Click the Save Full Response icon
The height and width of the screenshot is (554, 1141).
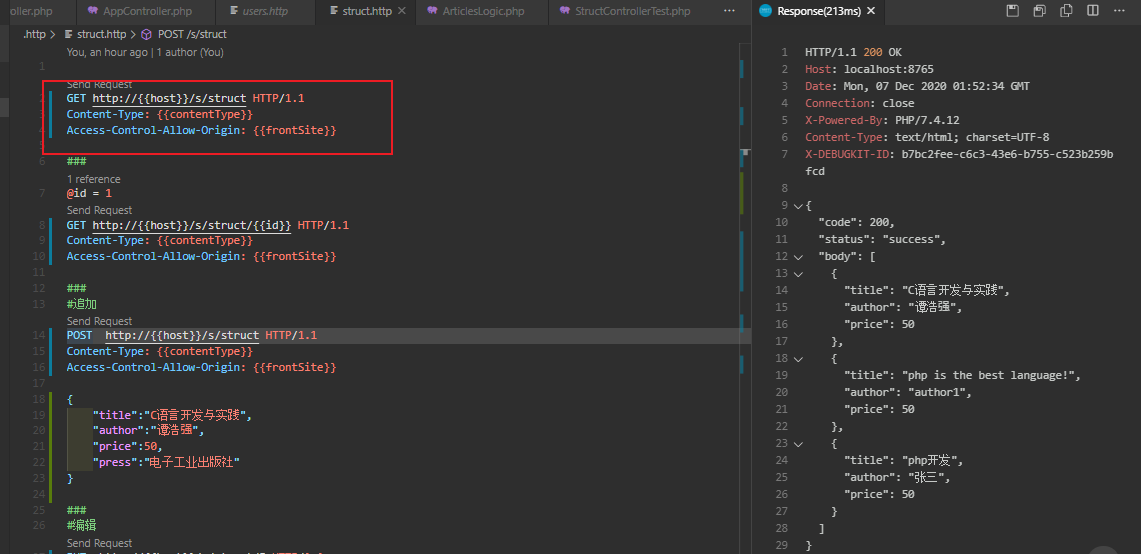[x=1013, y=11]
